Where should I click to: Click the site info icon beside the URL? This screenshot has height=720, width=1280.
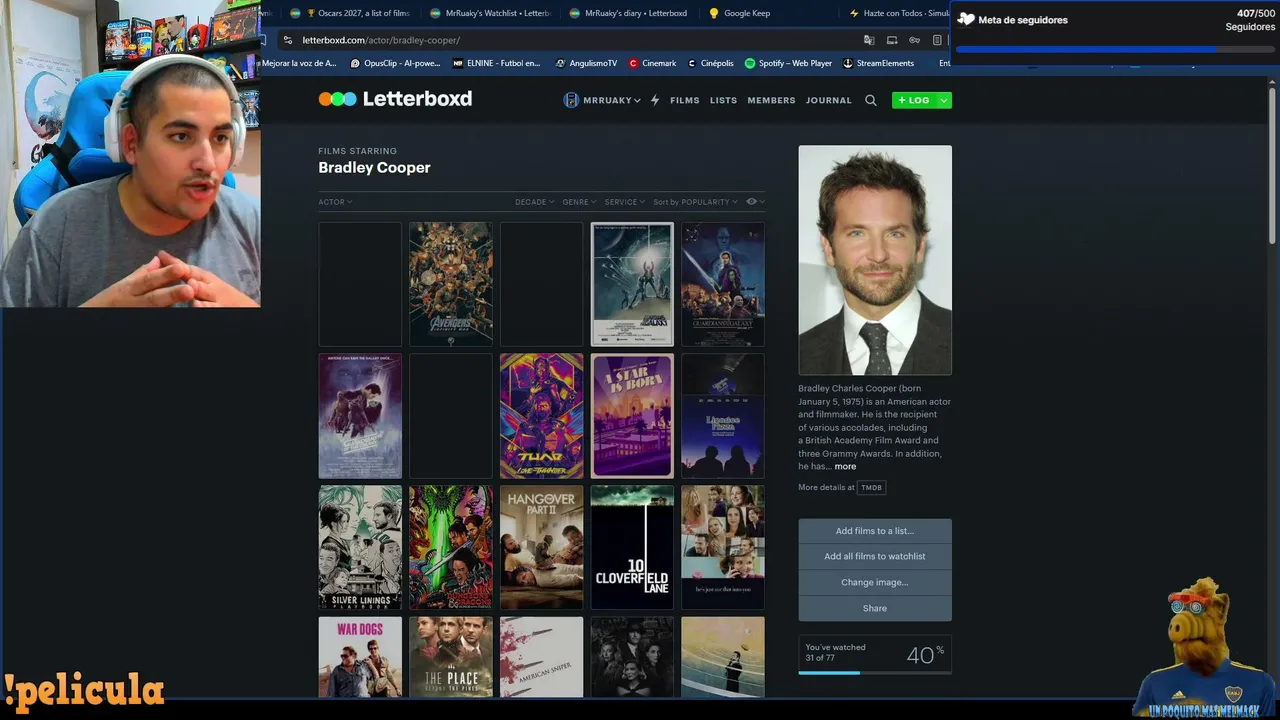point(288,40)
